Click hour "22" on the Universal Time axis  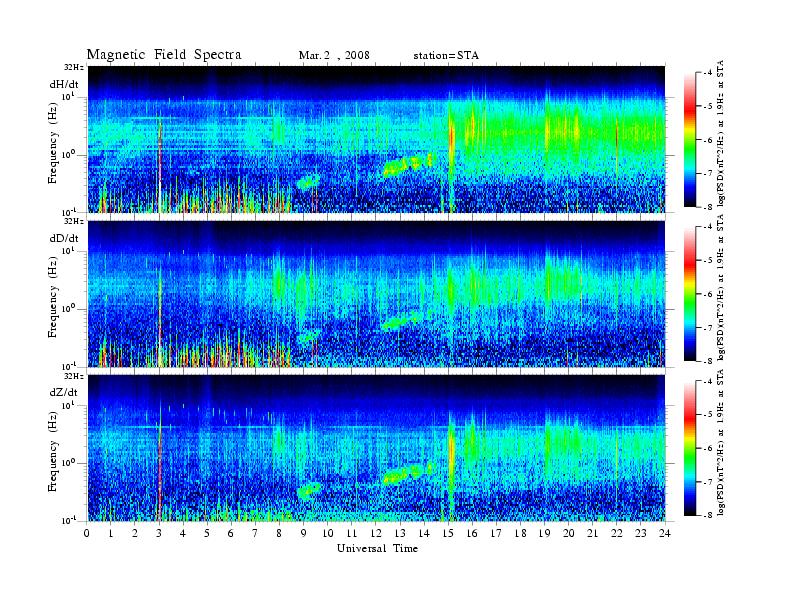(617, 533)
